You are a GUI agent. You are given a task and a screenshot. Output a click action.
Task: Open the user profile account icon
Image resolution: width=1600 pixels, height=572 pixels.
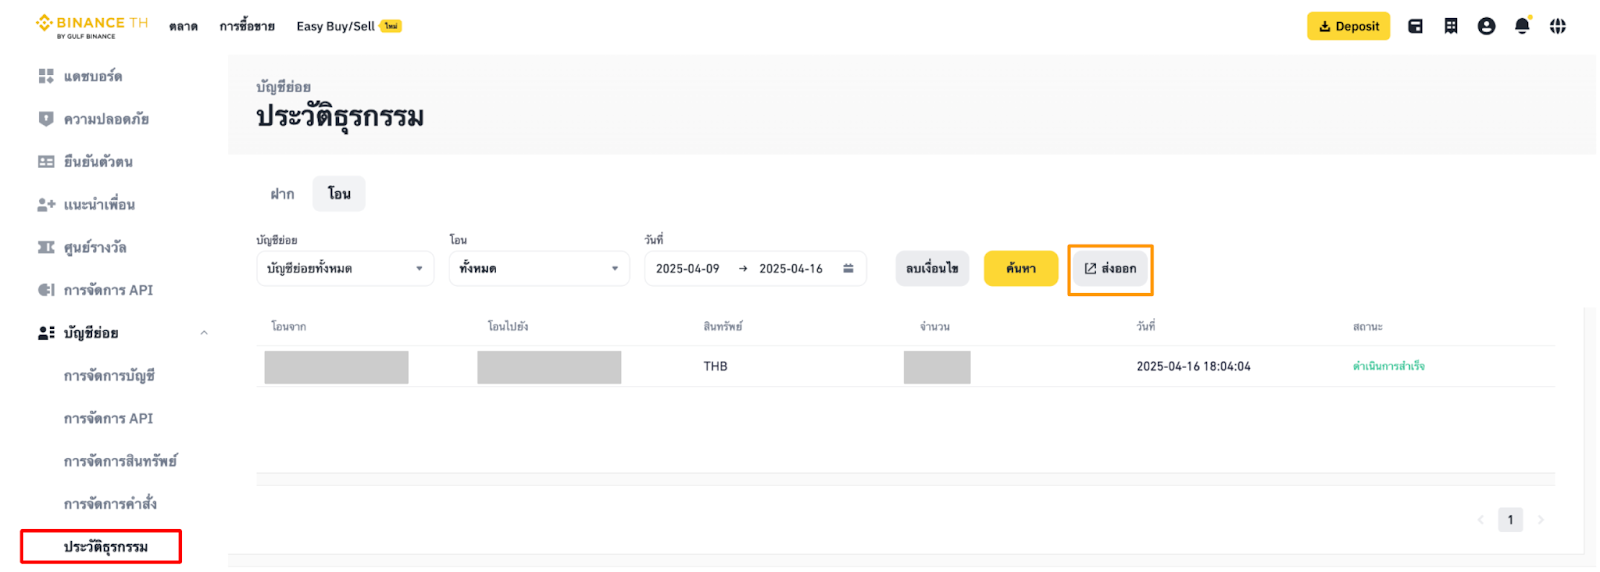(x=1486, y=26)
